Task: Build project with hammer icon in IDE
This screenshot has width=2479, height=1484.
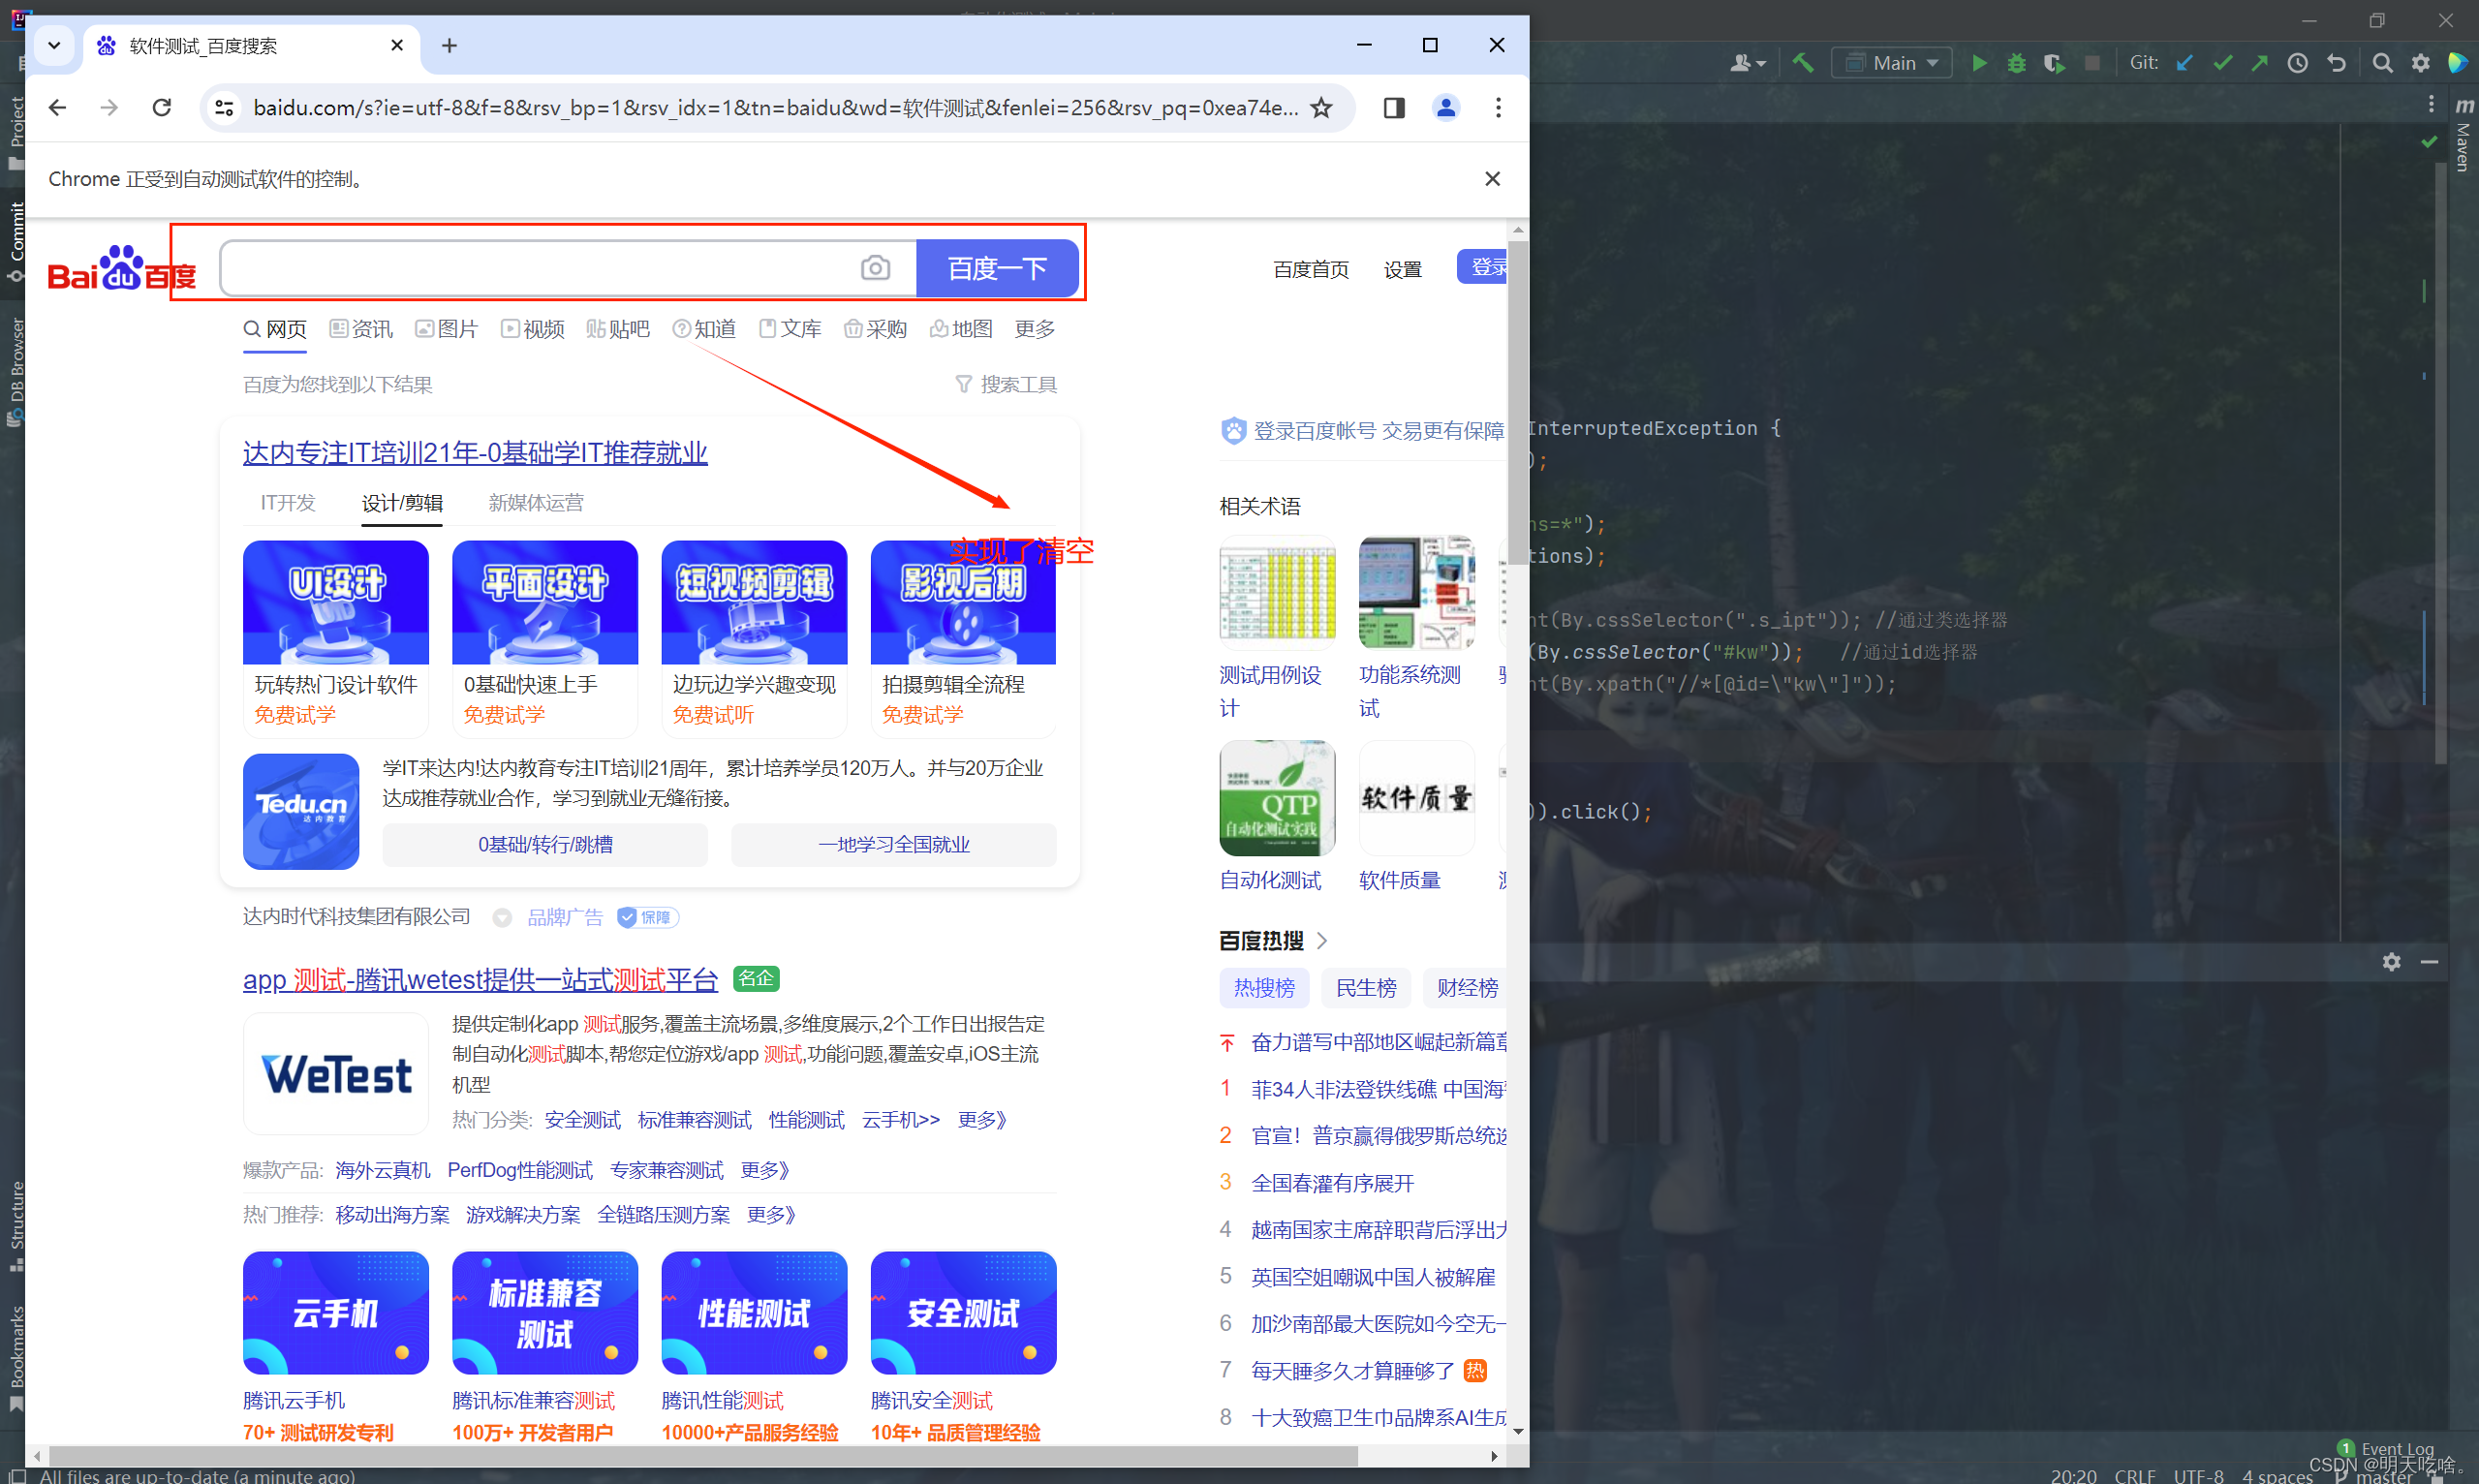Action: tap(1802, 63)
